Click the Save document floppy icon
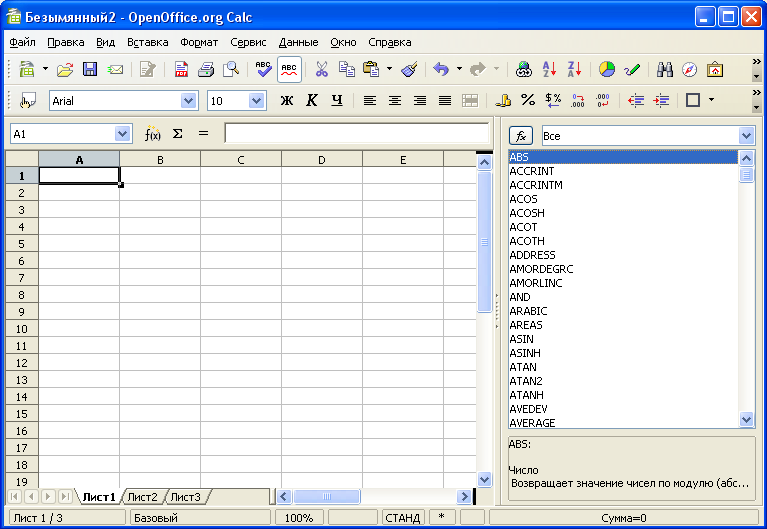 (90, 70)
